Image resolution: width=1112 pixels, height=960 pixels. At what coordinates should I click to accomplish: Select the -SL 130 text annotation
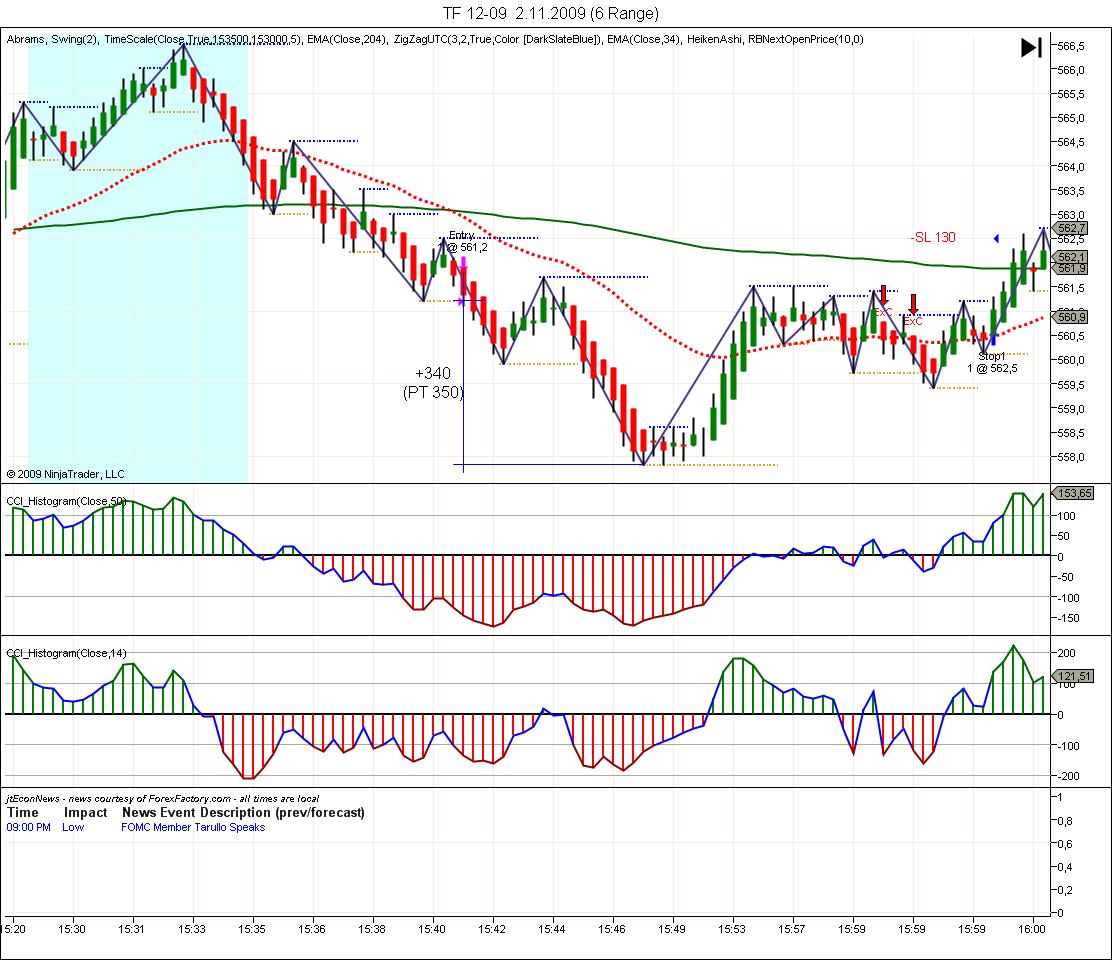(x=932, y=237)
